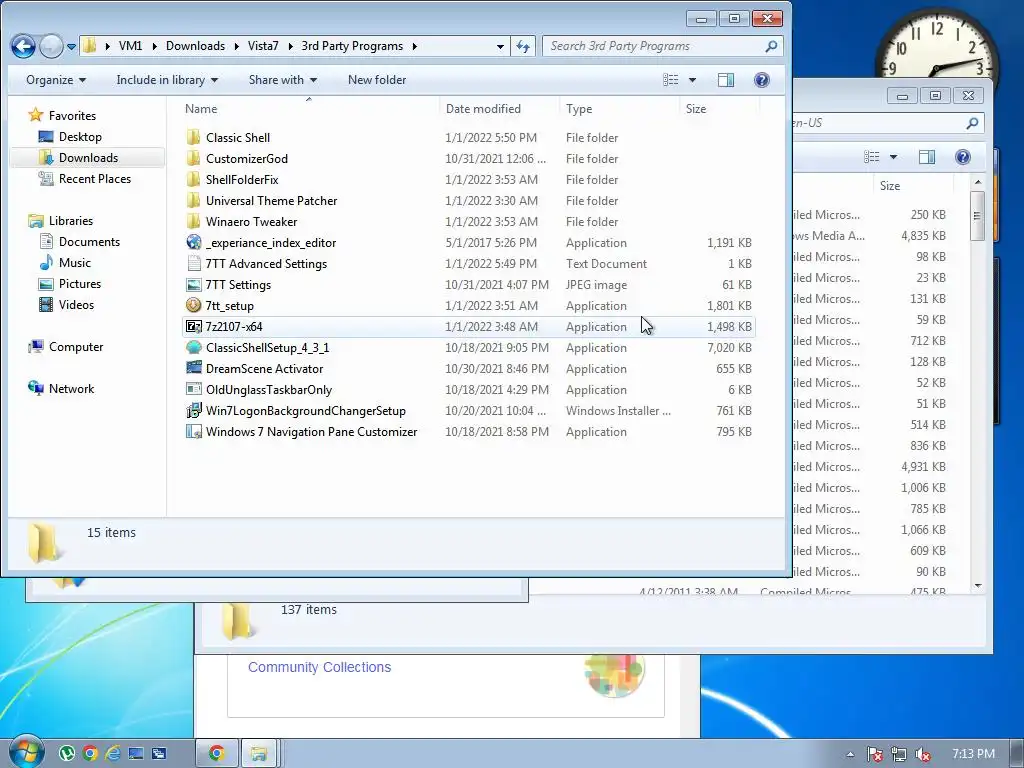Toggle preview pane in back Explorer window
The image size is (1024, 768).
[x=927, y=157]
